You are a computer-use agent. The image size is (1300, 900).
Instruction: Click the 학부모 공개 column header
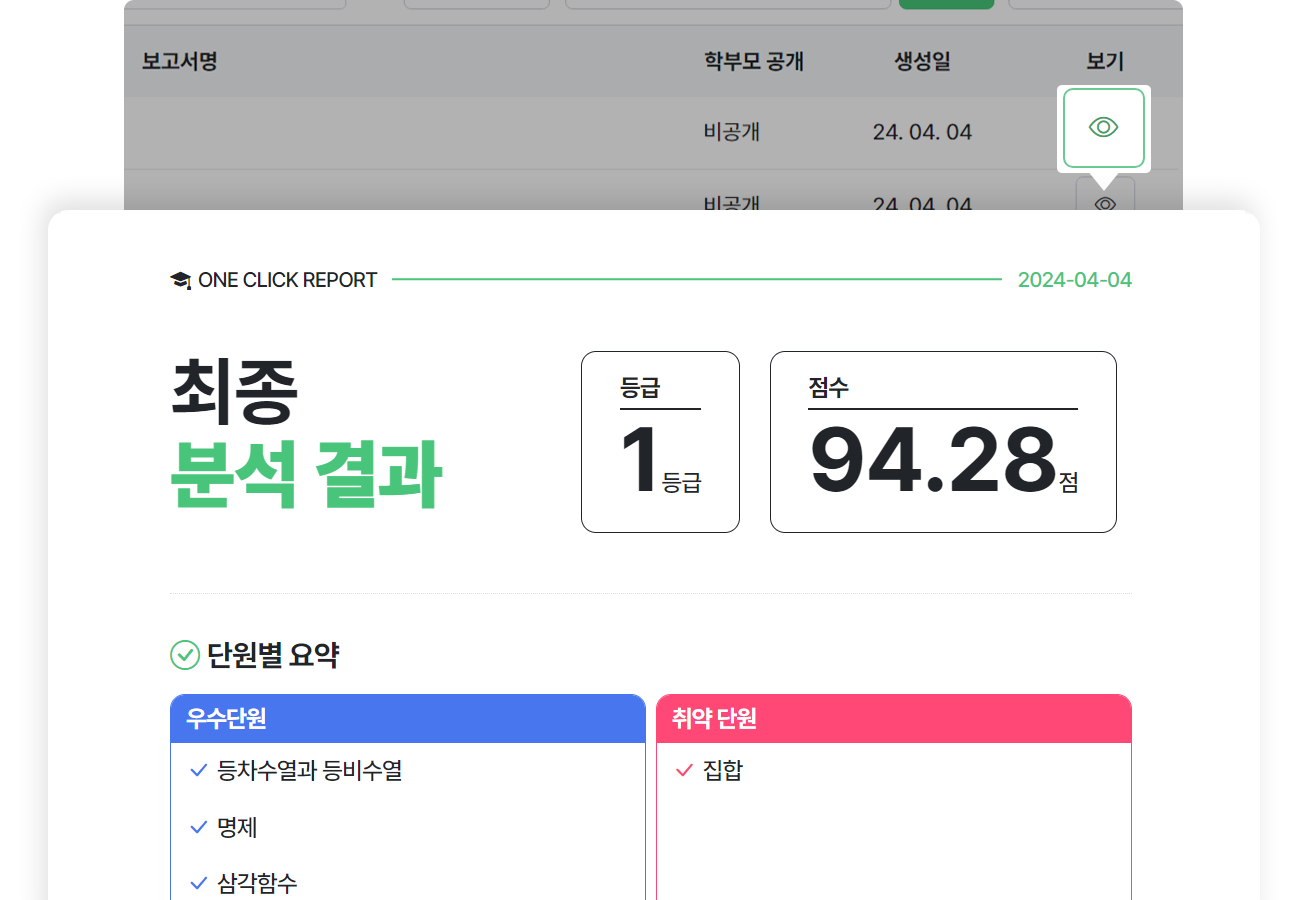[x=753, y=62]
